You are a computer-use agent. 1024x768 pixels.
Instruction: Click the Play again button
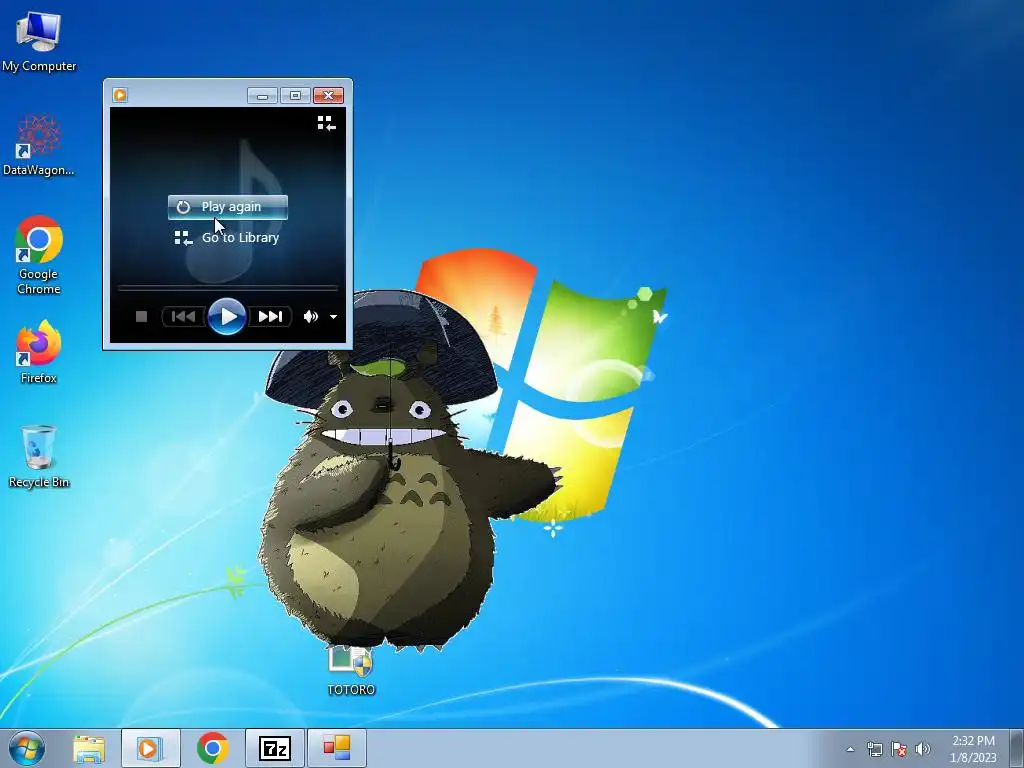click(227, 207)
